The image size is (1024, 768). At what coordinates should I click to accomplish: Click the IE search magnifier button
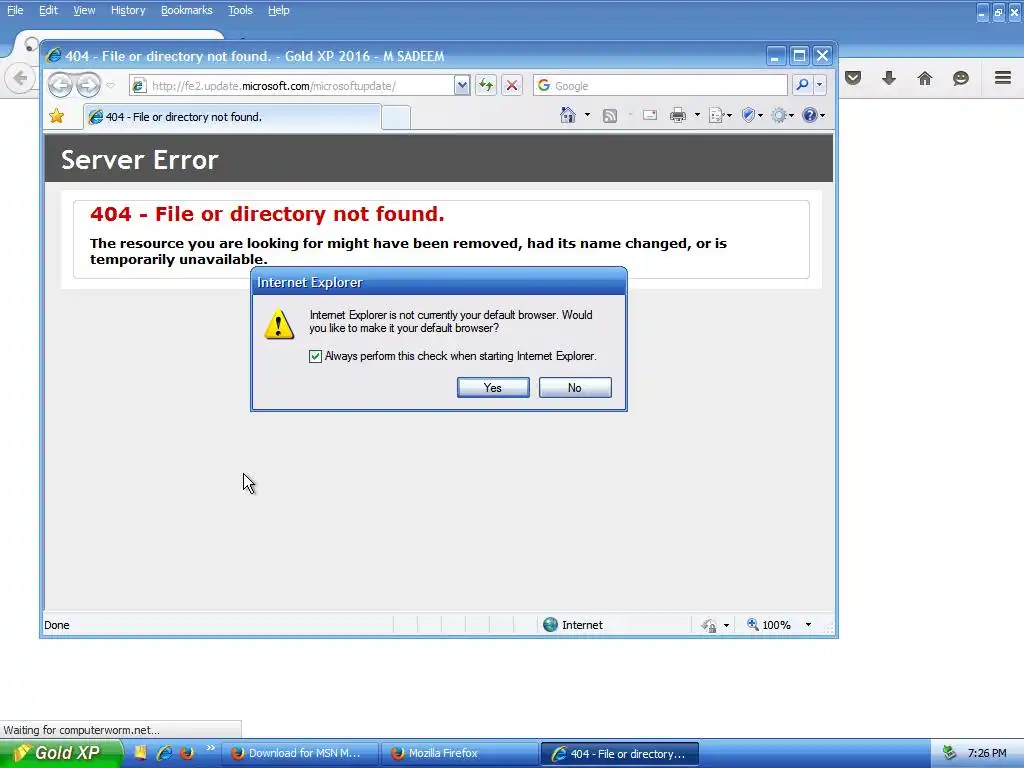(x=802, y=86)
